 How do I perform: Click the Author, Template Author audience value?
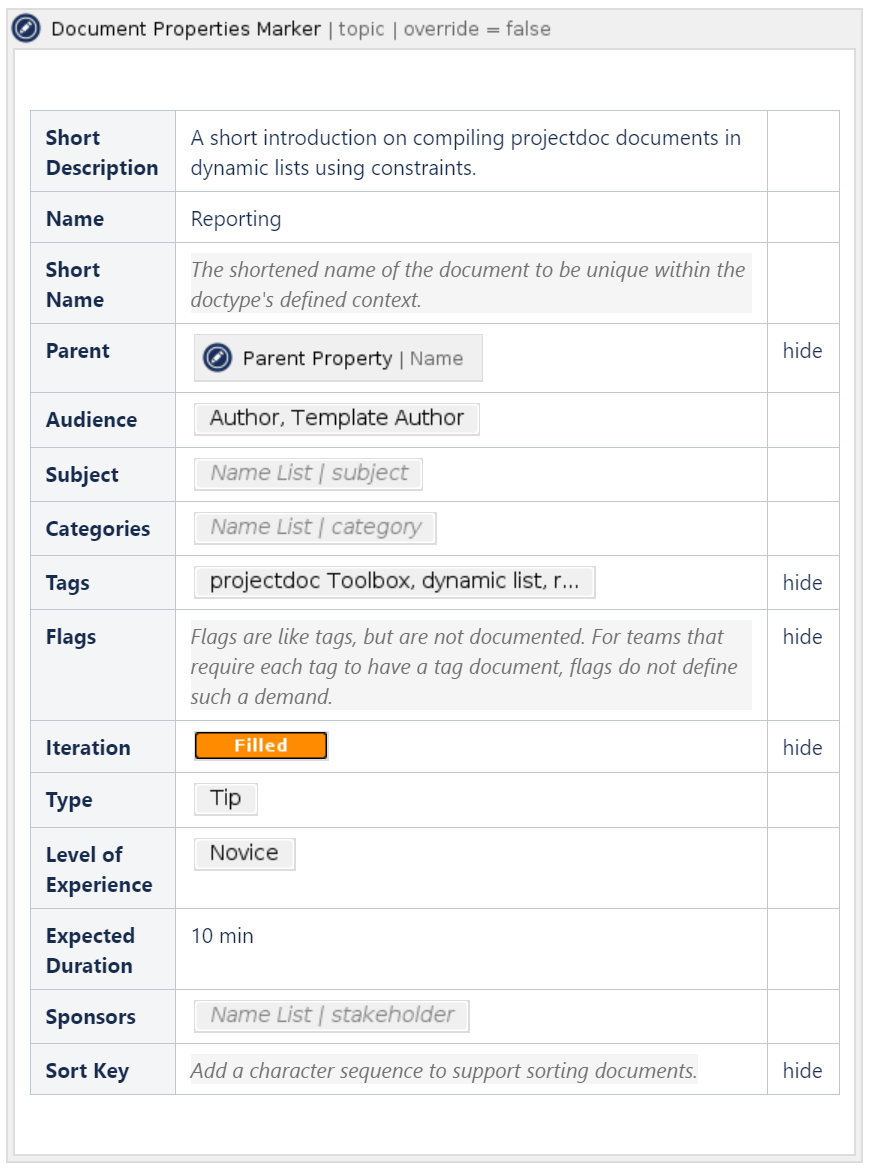point(336,418)
